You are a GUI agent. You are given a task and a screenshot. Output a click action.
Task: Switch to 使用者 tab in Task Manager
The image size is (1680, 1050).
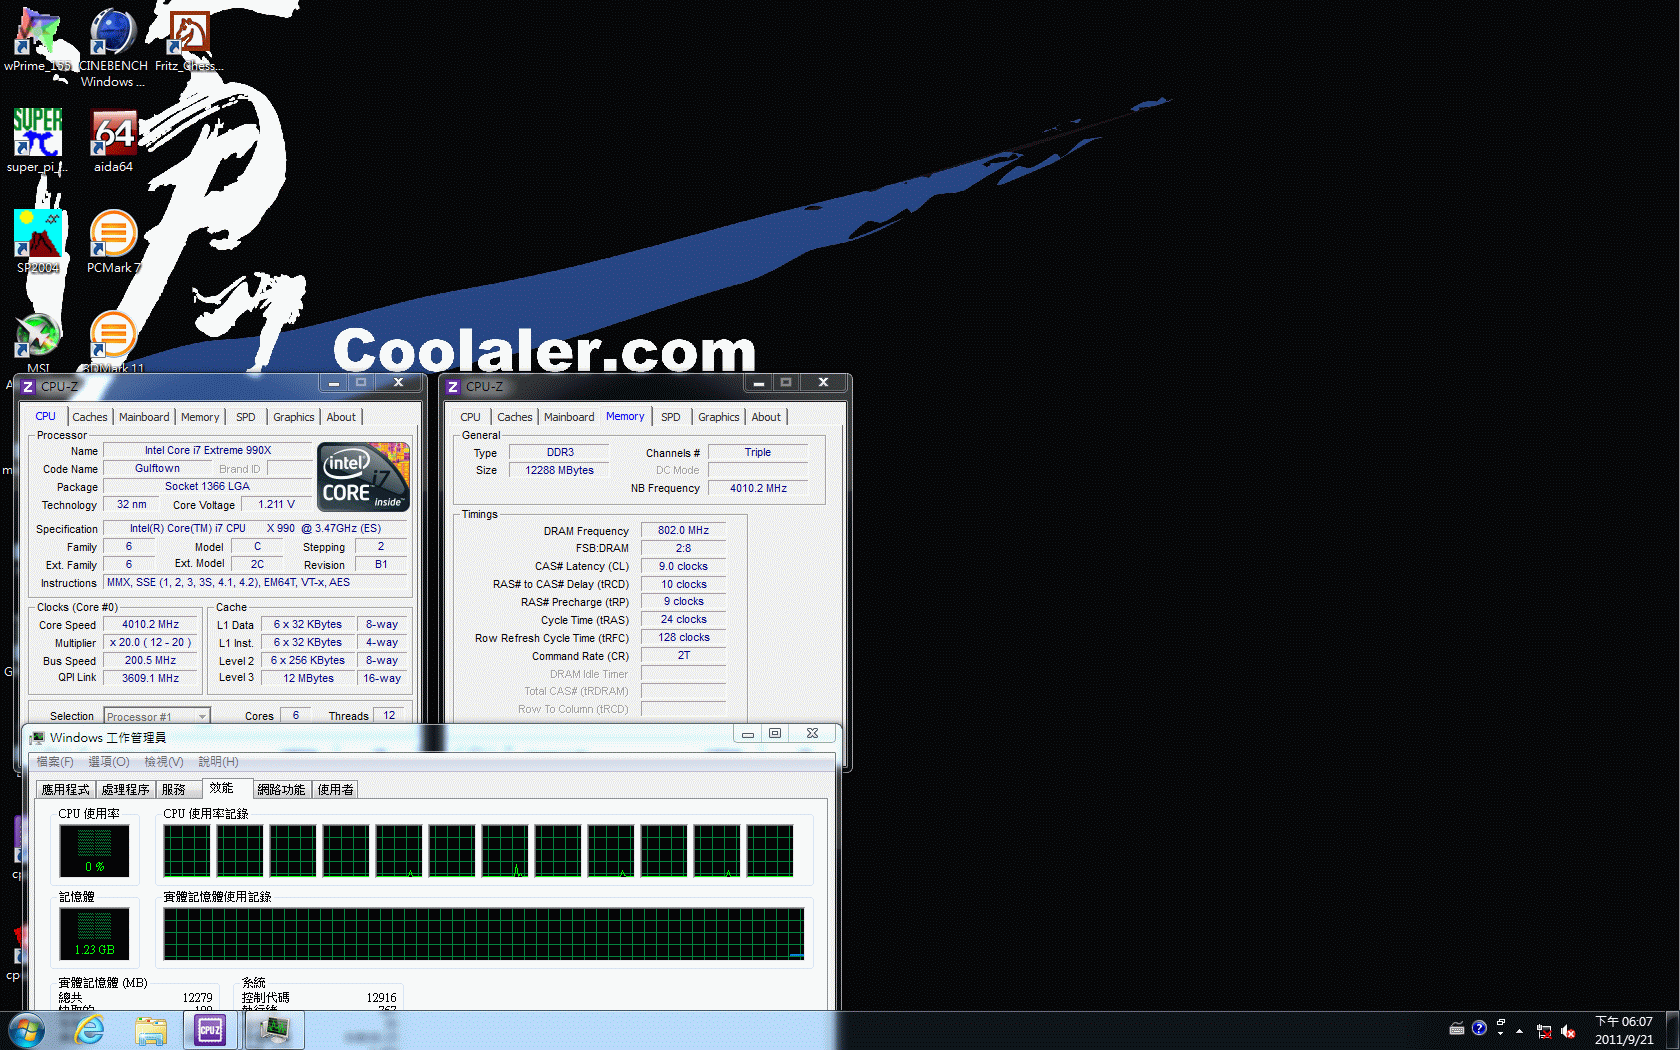pos(336,789)
